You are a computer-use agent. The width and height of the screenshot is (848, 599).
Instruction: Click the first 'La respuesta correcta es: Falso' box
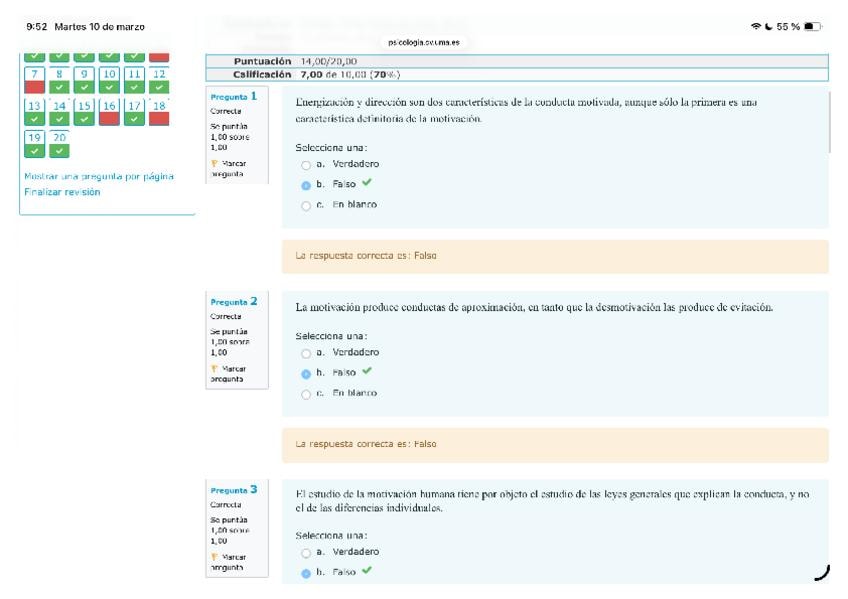point(555,256)
